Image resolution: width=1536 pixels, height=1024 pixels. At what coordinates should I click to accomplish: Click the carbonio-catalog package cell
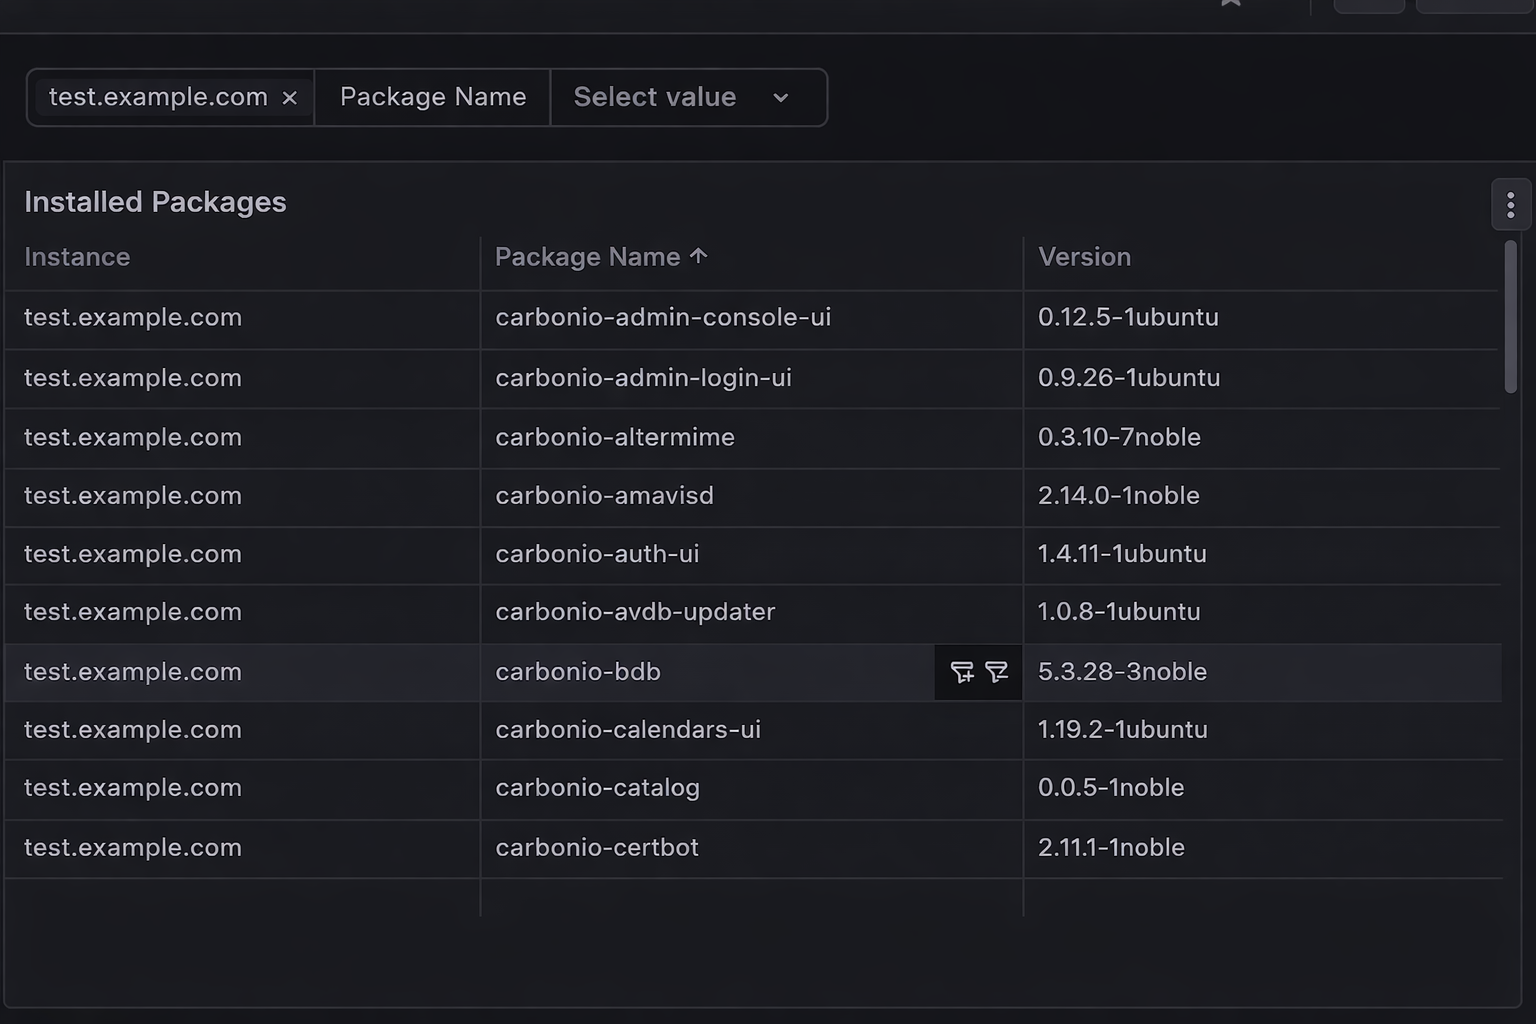(x=751, y=789)
